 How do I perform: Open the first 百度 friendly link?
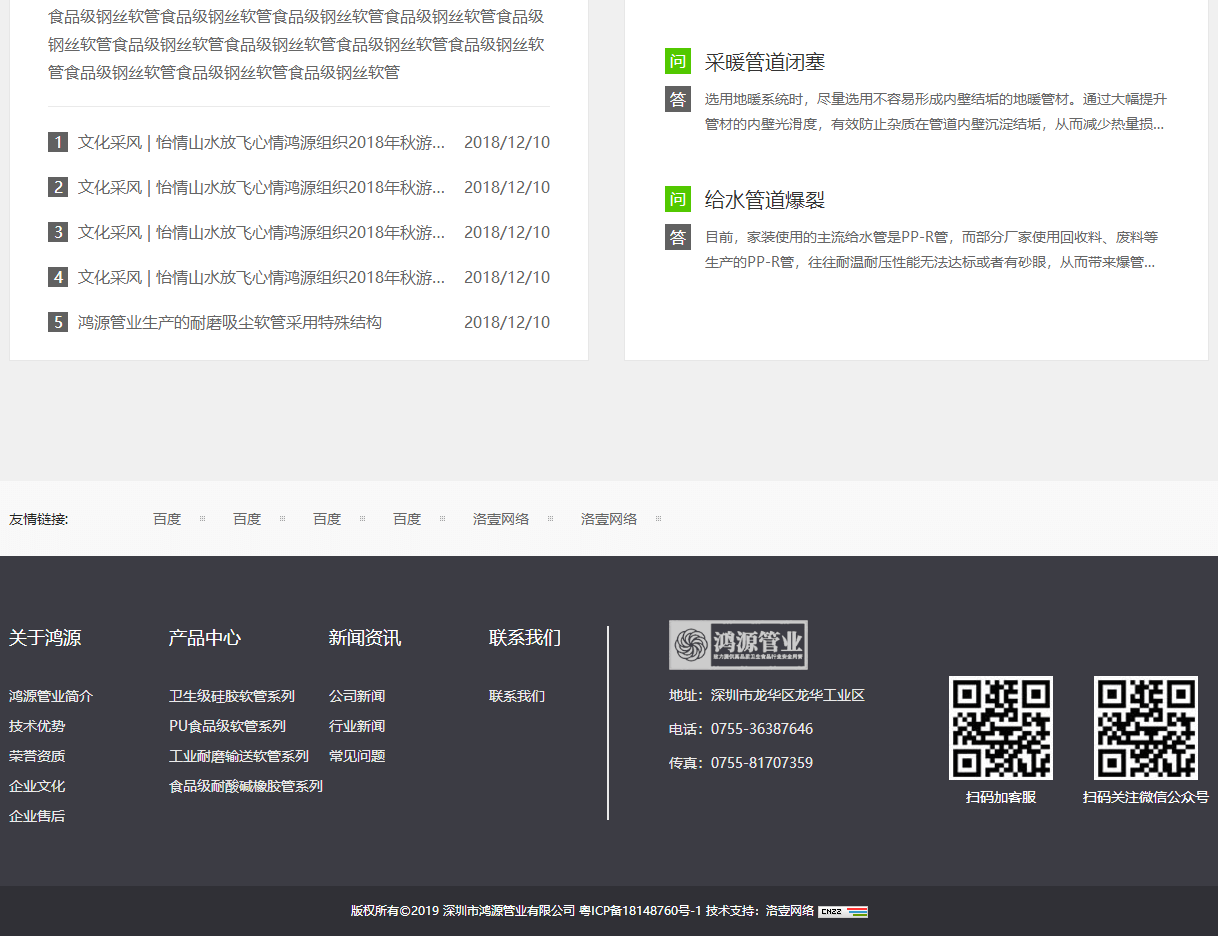pyautogui.click(x=166, y=518)
